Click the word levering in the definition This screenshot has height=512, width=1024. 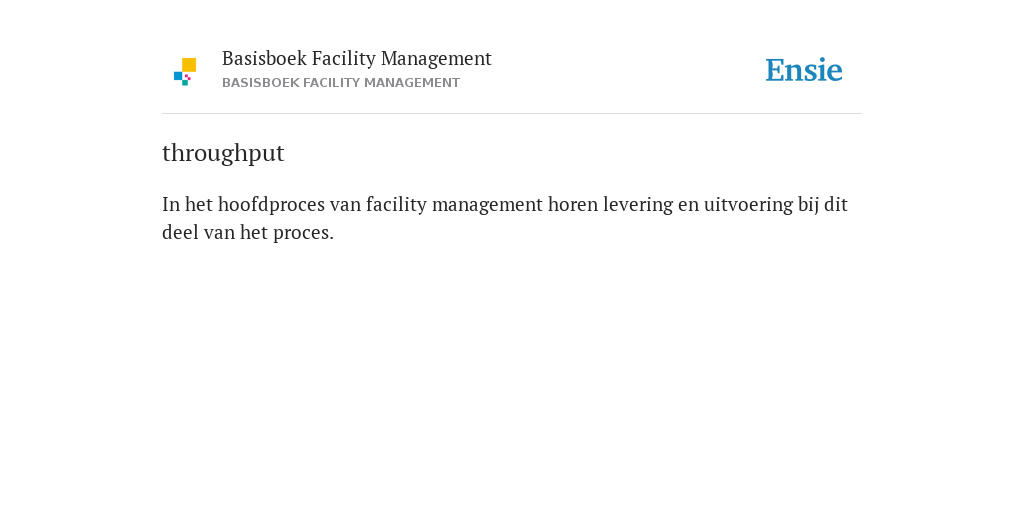click(637, 205)
